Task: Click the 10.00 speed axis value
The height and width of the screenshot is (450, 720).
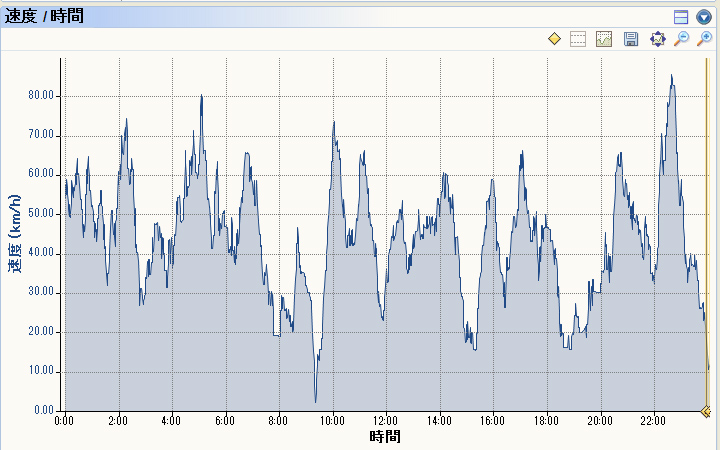Action: tap(41, 371)
